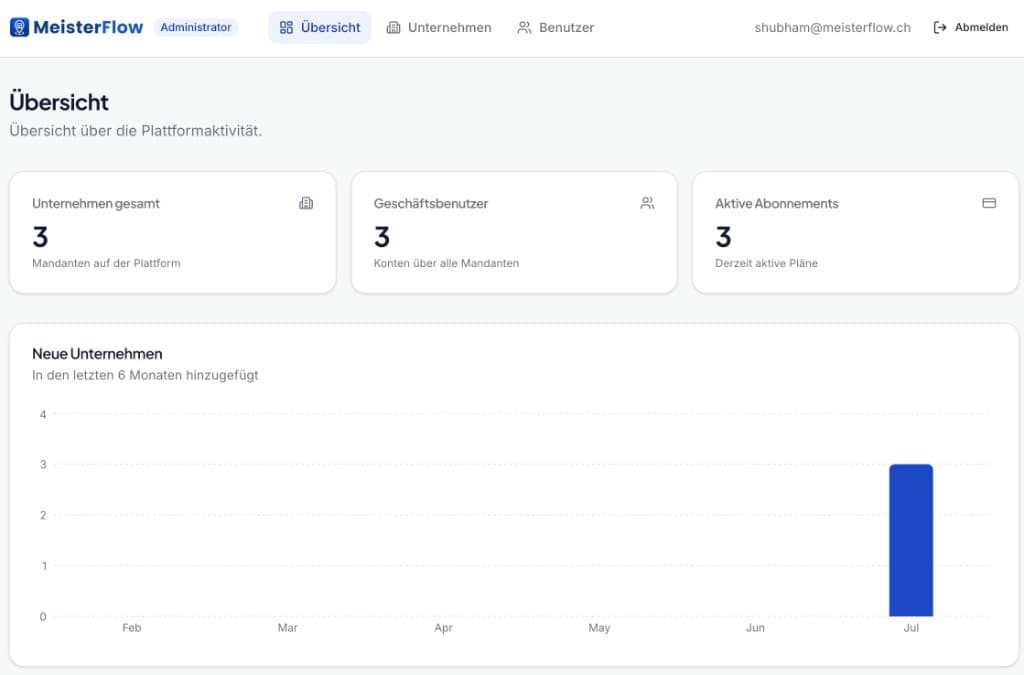Click the MeisterFlow brand name

point(88,27)
